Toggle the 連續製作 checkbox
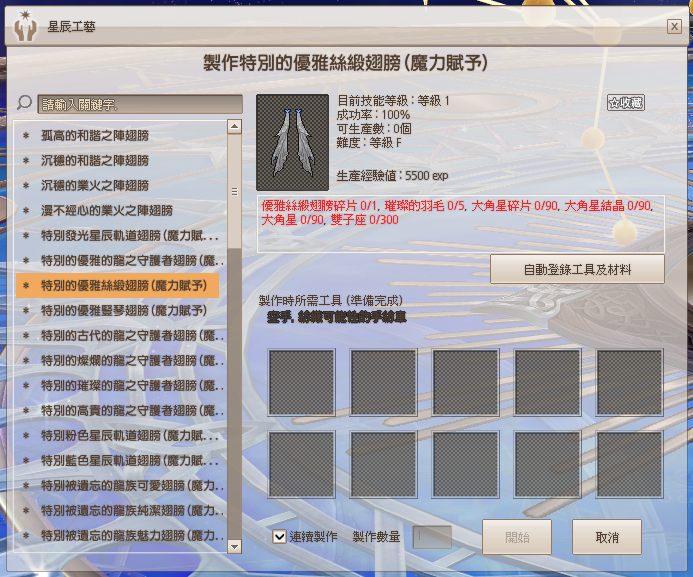This screenshot has height=577, width=693. tap(280, 537)
